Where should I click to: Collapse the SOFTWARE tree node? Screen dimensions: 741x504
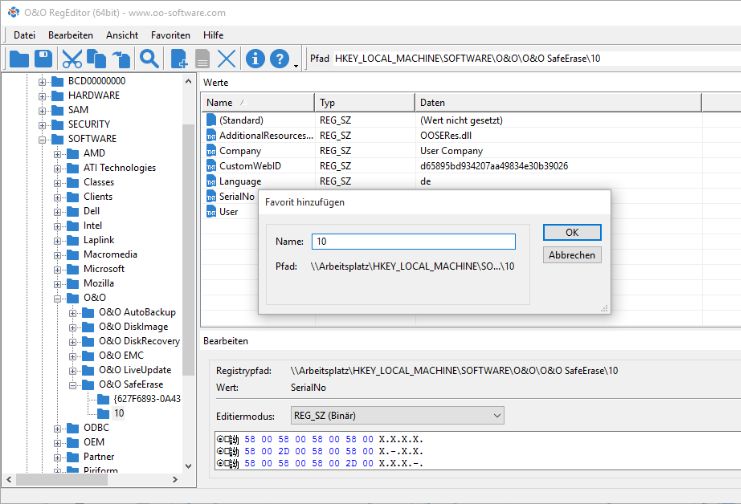[x=42, y=139]
